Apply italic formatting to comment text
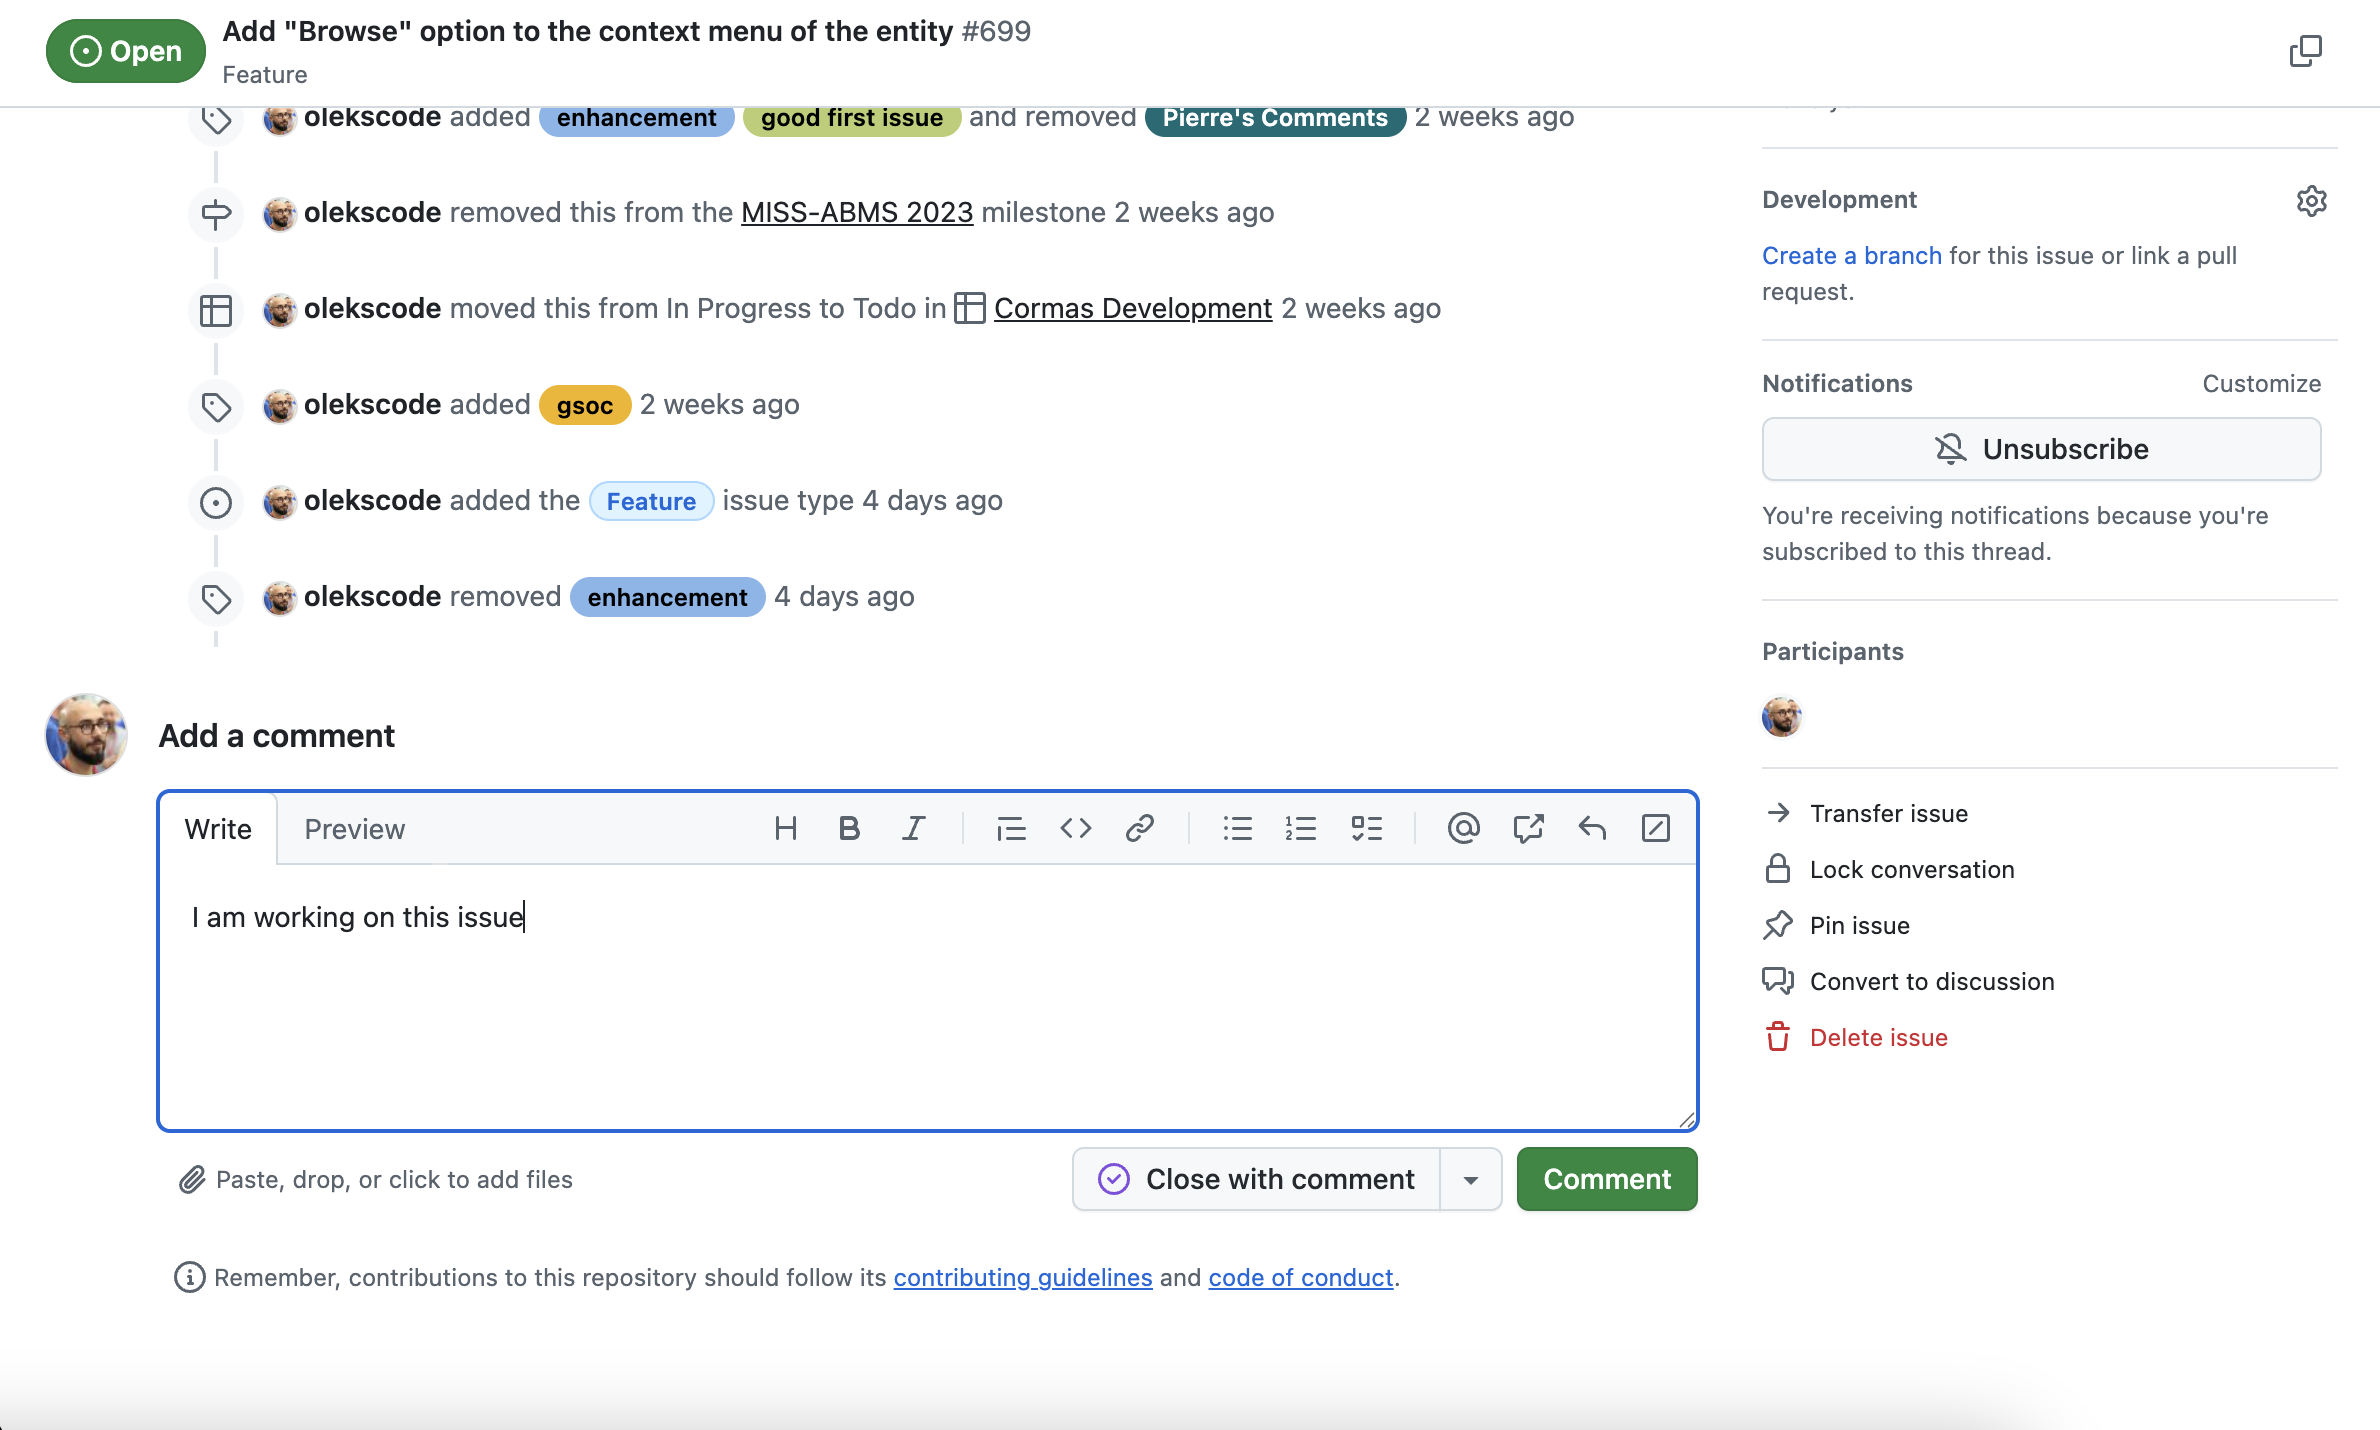The width and height of the screenshot is (2380, 1430). 913,828
